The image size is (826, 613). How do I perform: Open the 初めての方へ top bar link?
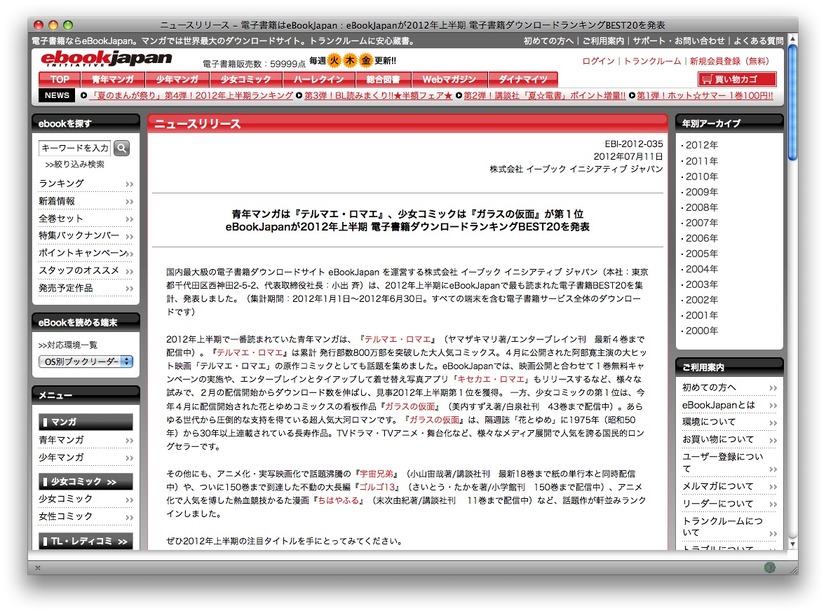[548, 41]
